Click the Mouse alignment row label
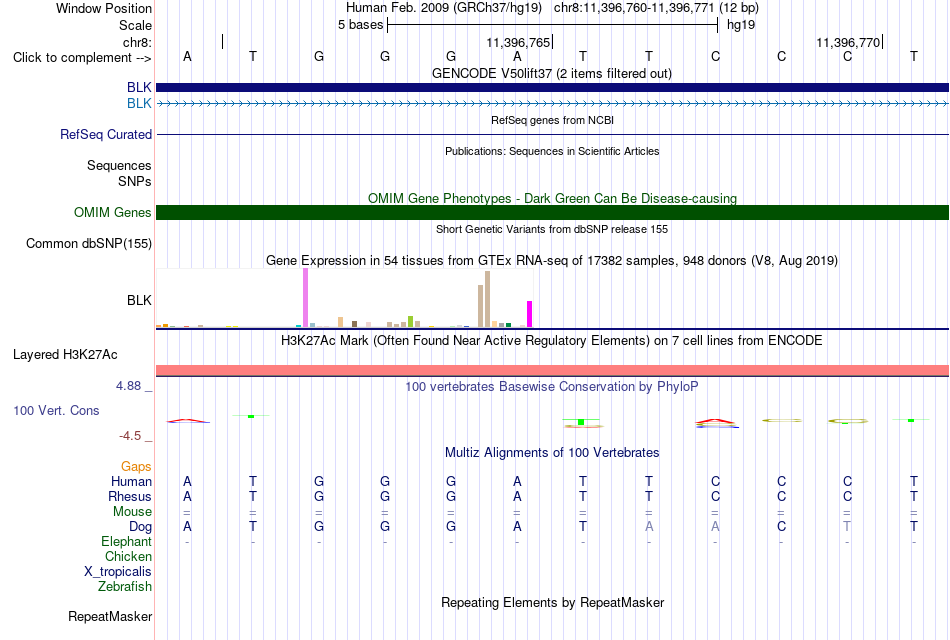 132,512
